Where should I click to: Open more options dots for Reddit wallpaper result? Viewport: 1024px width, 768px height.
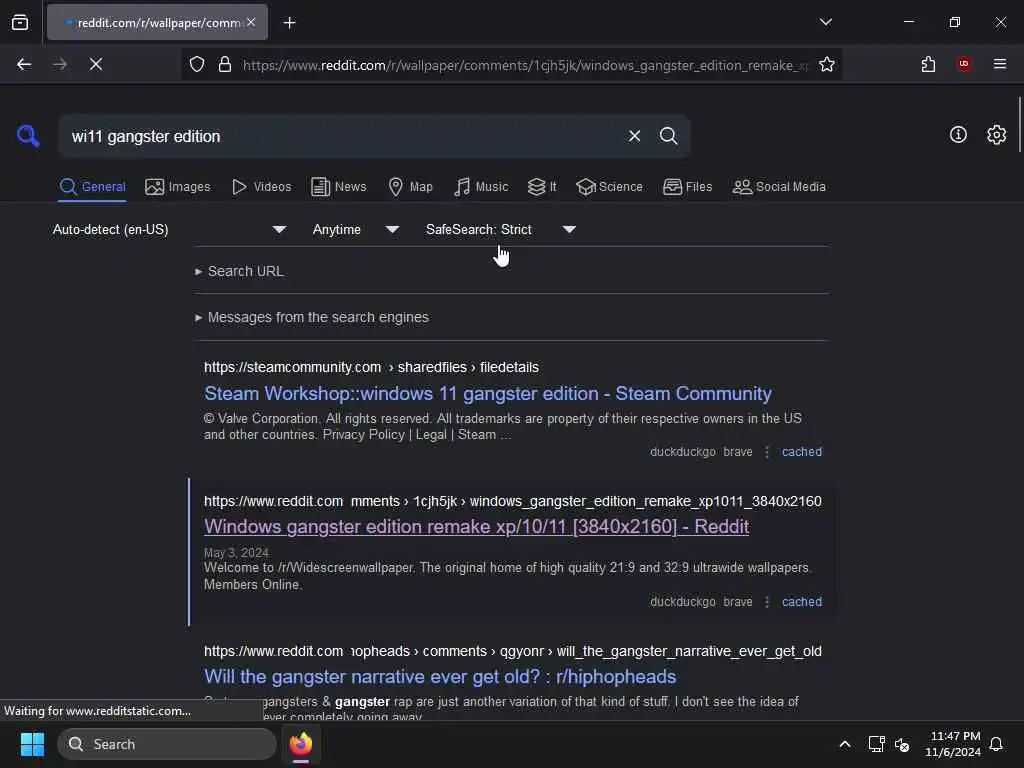[767, 602]
